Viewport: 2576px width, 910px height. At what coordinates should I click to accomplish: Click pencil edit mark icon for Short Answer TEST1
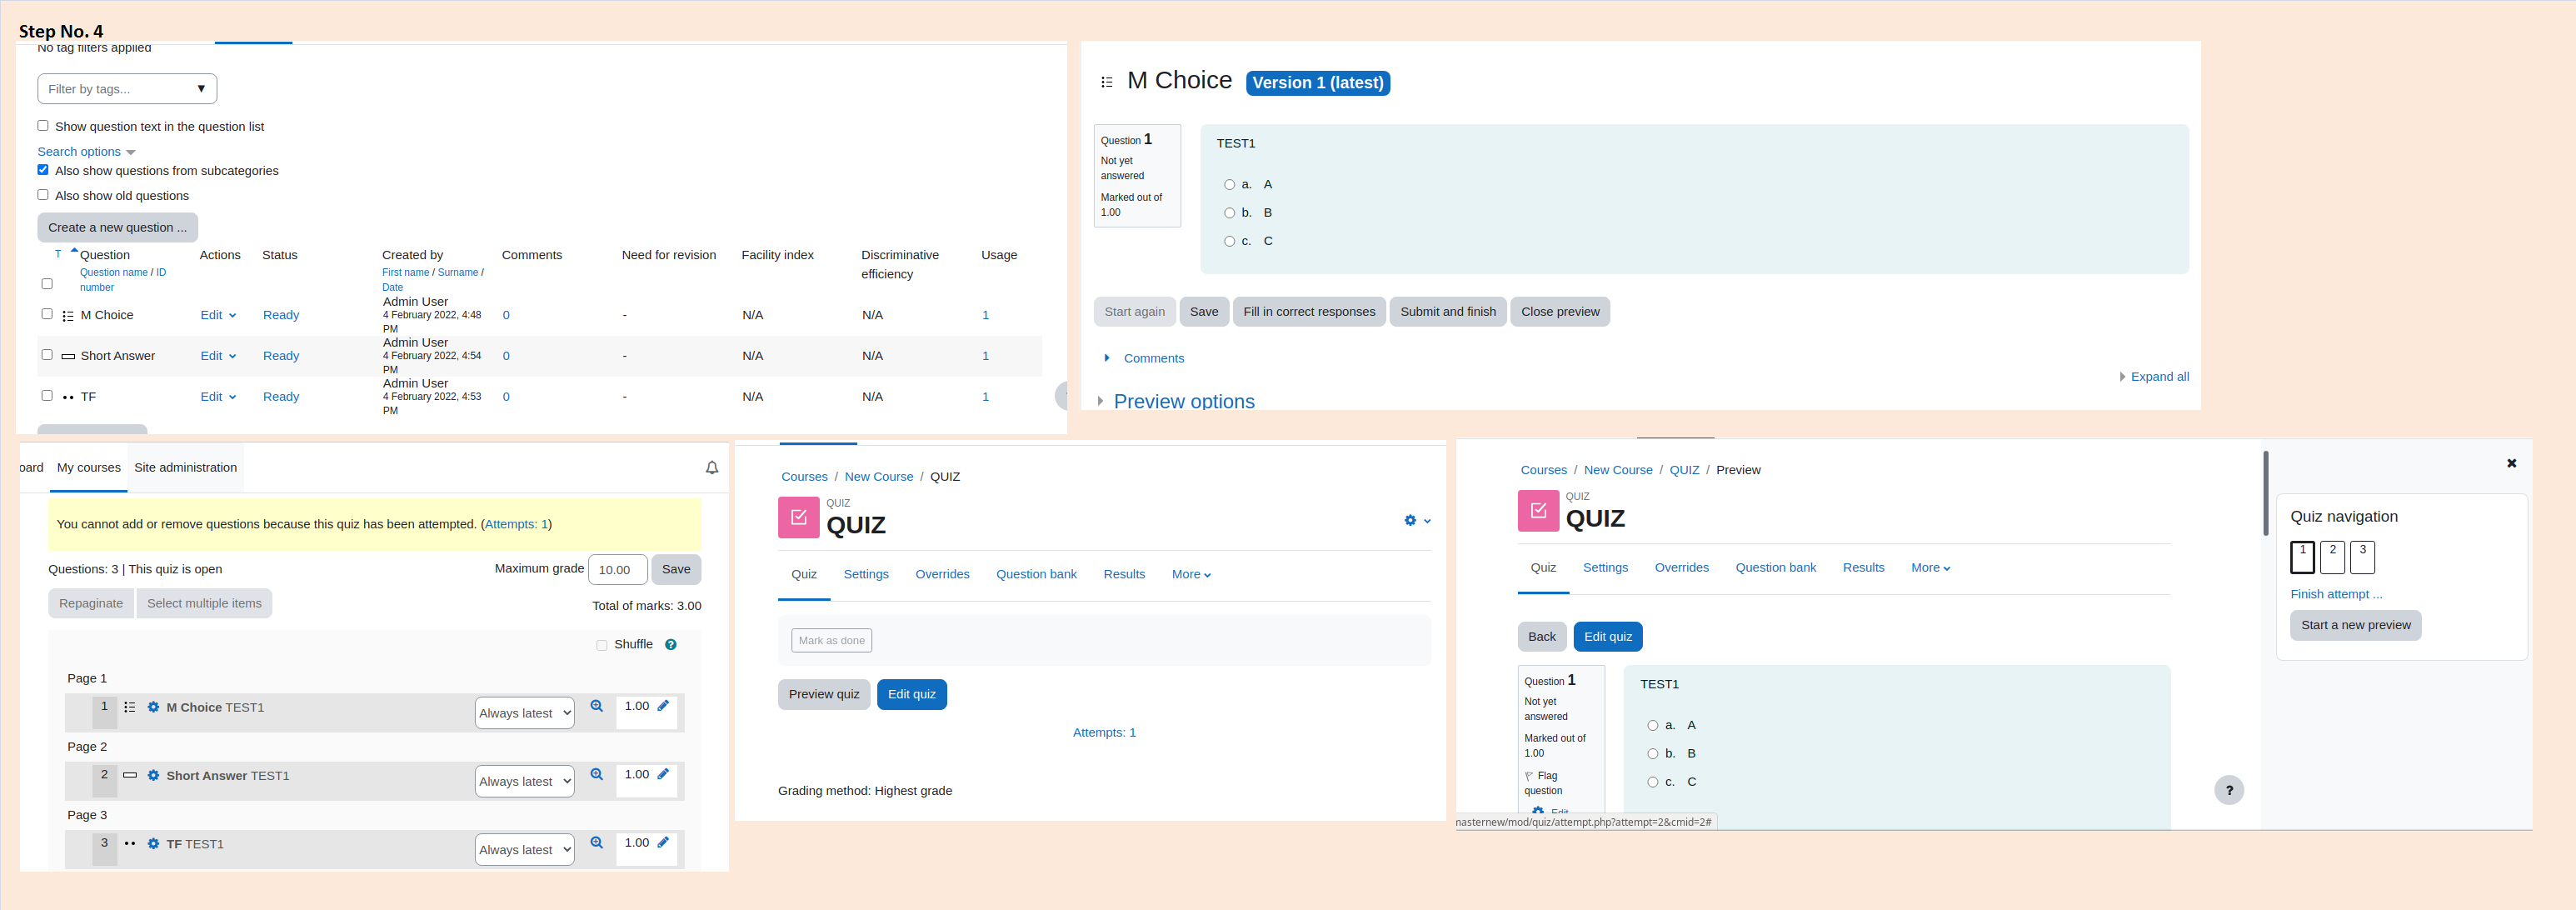tap(663, 773)
